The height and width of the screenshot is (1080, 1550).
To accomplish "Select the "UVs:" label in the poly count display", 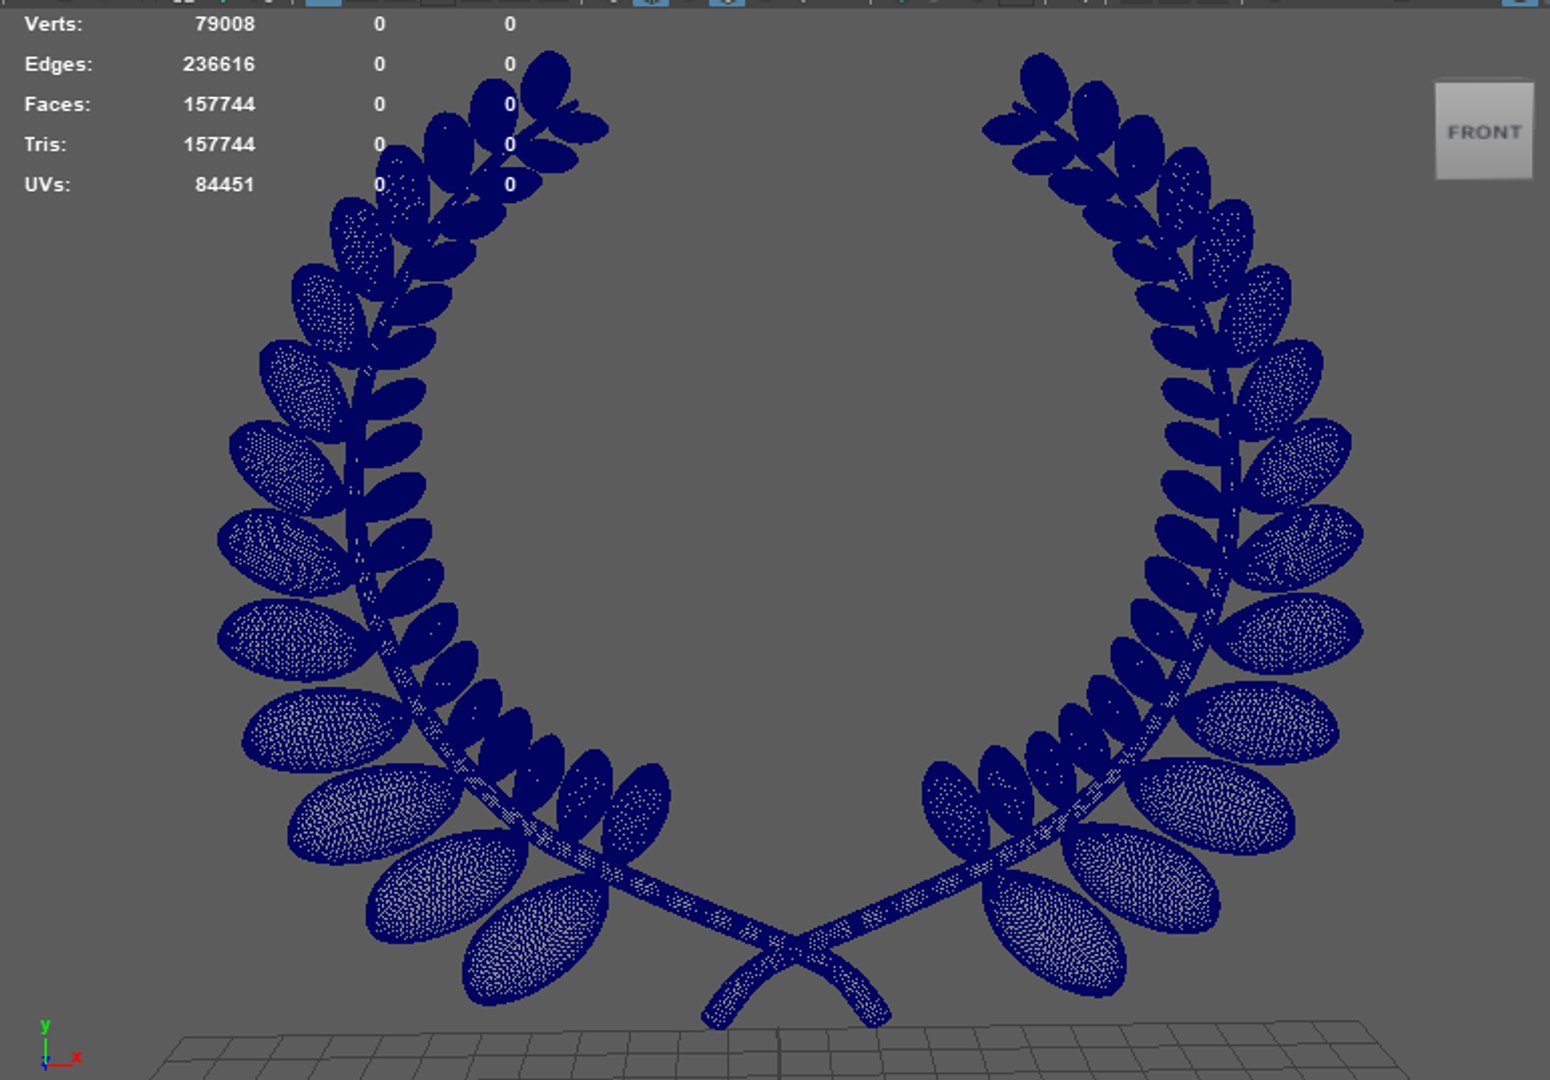I will (47, 184).
